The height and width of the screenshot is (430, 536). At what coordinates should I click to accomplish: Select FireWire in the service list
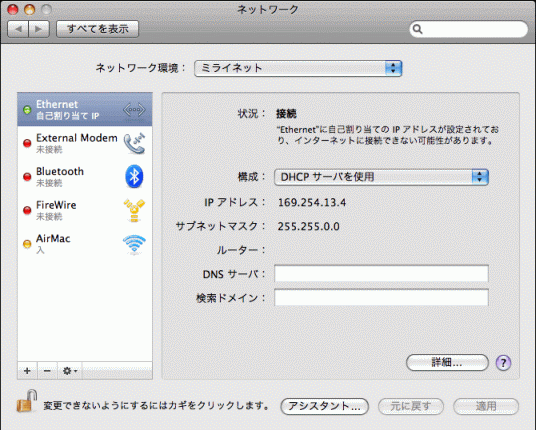[x=85, y=210]
